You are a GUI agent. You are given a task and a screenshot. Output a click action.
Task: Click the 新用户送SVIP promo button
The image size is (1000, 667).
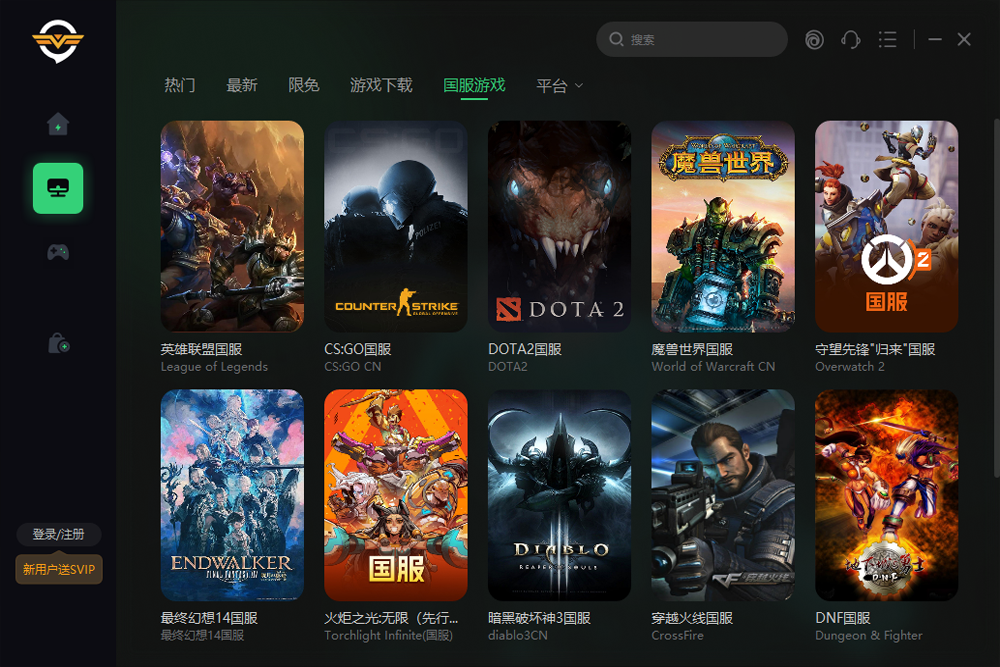pos(59,569)
